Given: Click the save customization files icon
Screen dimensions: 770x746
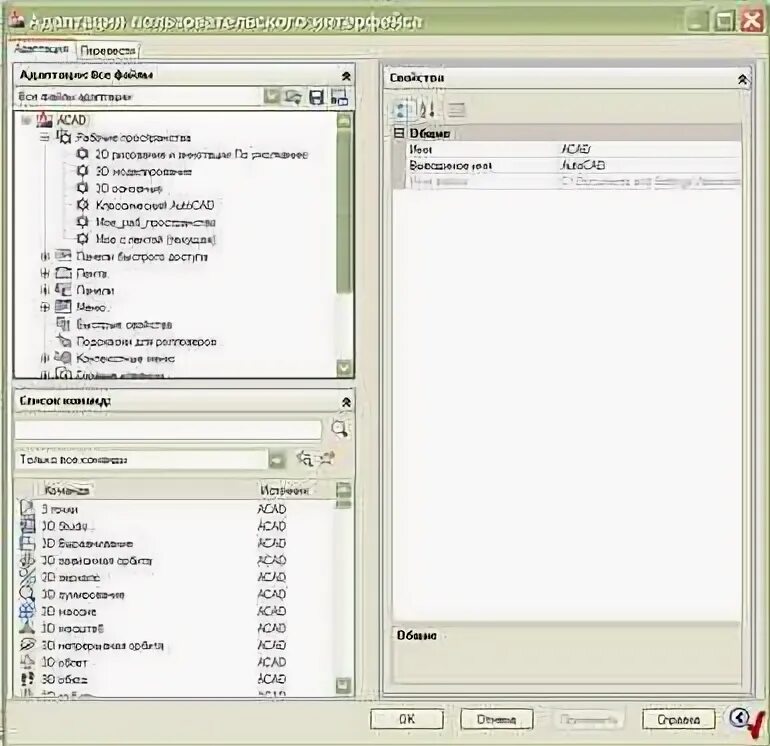Looking at the screenshot, I should [x=317, y=97].
